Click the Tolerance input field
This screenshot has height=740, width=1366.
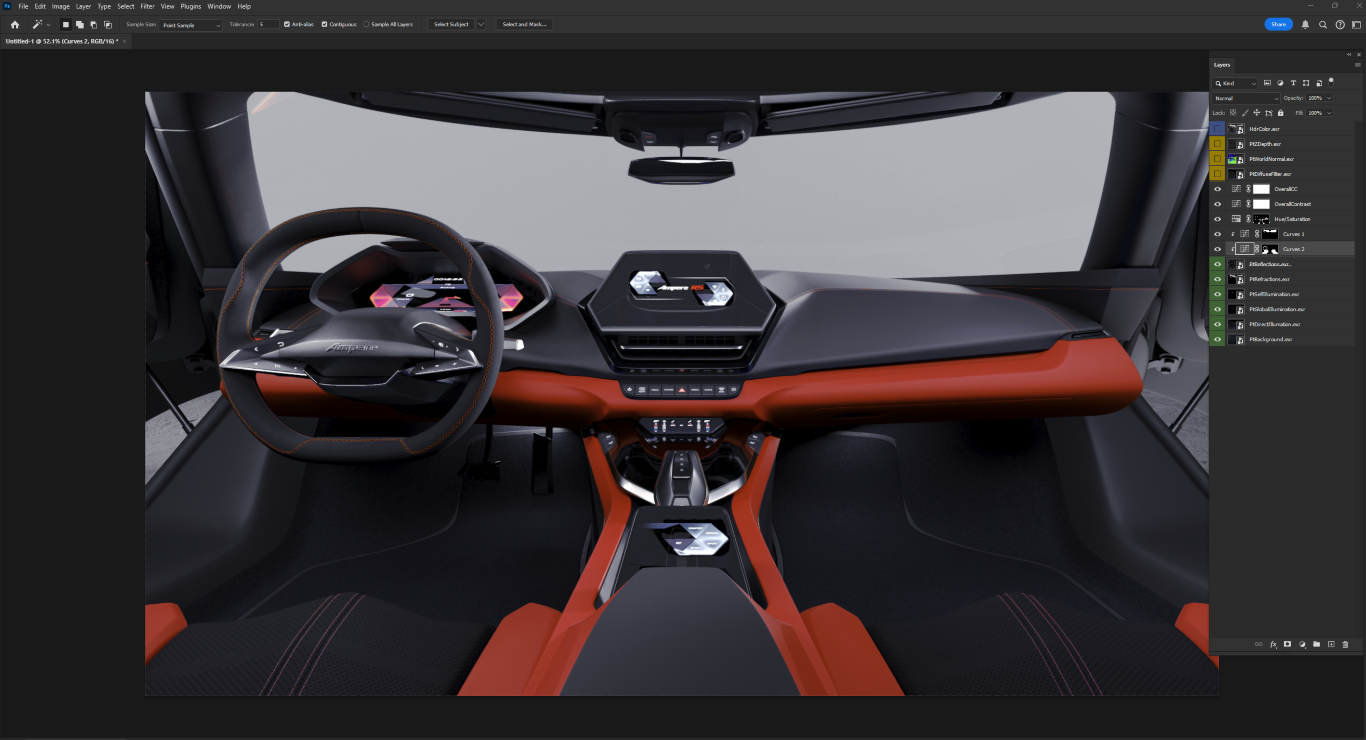(x=268, y=24)
